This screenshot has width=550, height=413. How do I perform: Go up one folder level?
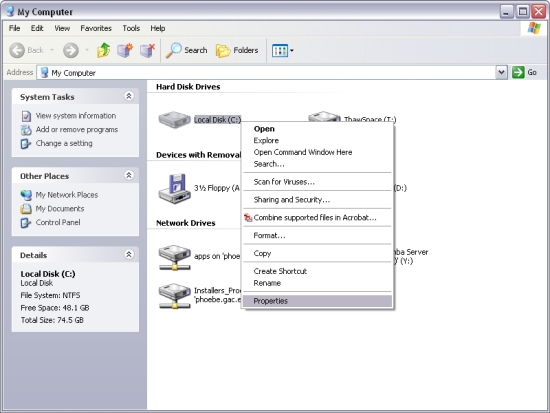coord(103,51)
